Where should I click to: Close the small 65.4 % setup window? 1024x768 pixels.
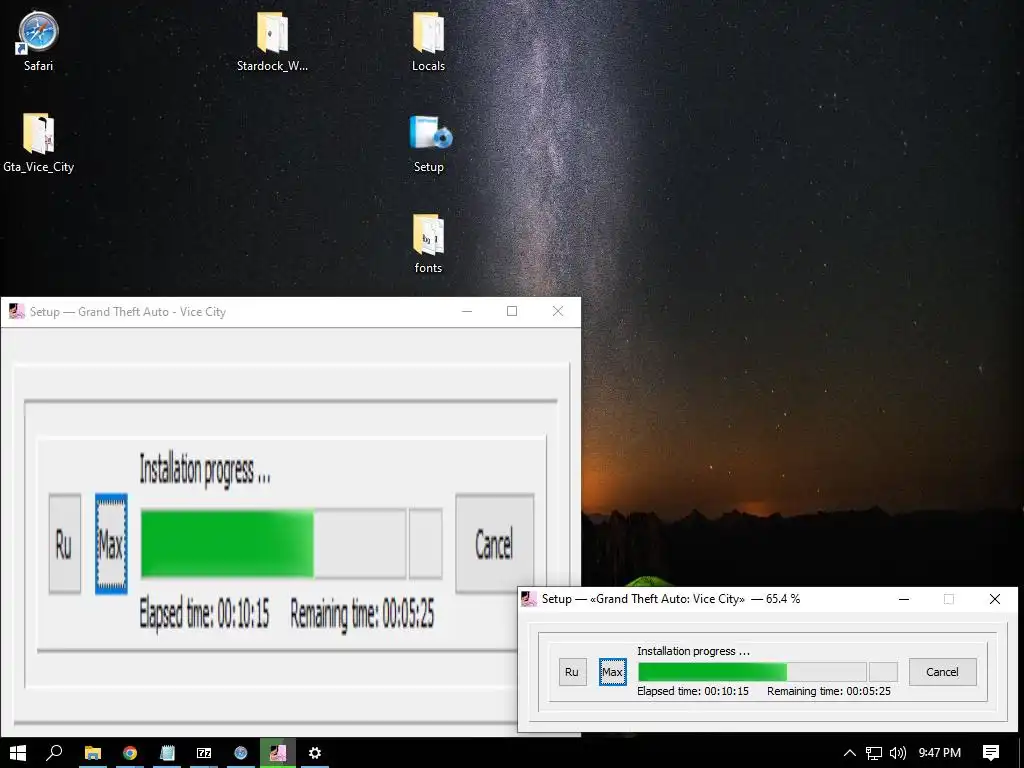pos(995,599)
